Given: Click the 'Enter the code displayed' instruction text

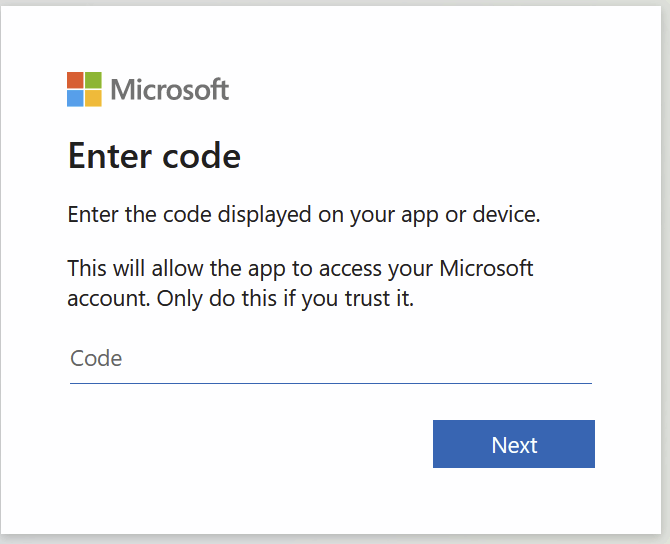Looking at the screenshot, I should pyautogui.click(x=304, y=215).
